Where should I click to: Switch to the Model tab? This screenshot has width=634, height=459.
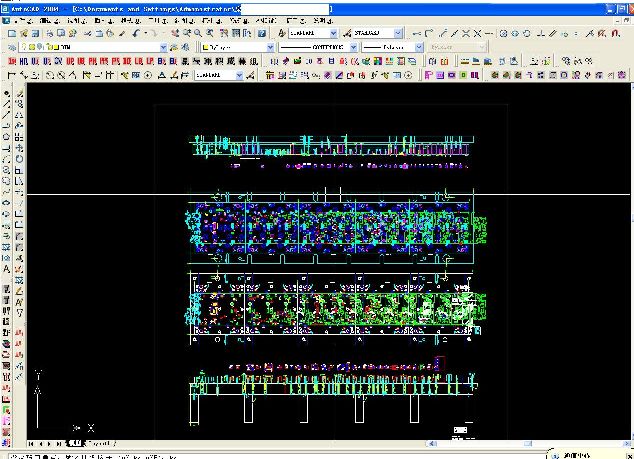click(x=74, y=443)
